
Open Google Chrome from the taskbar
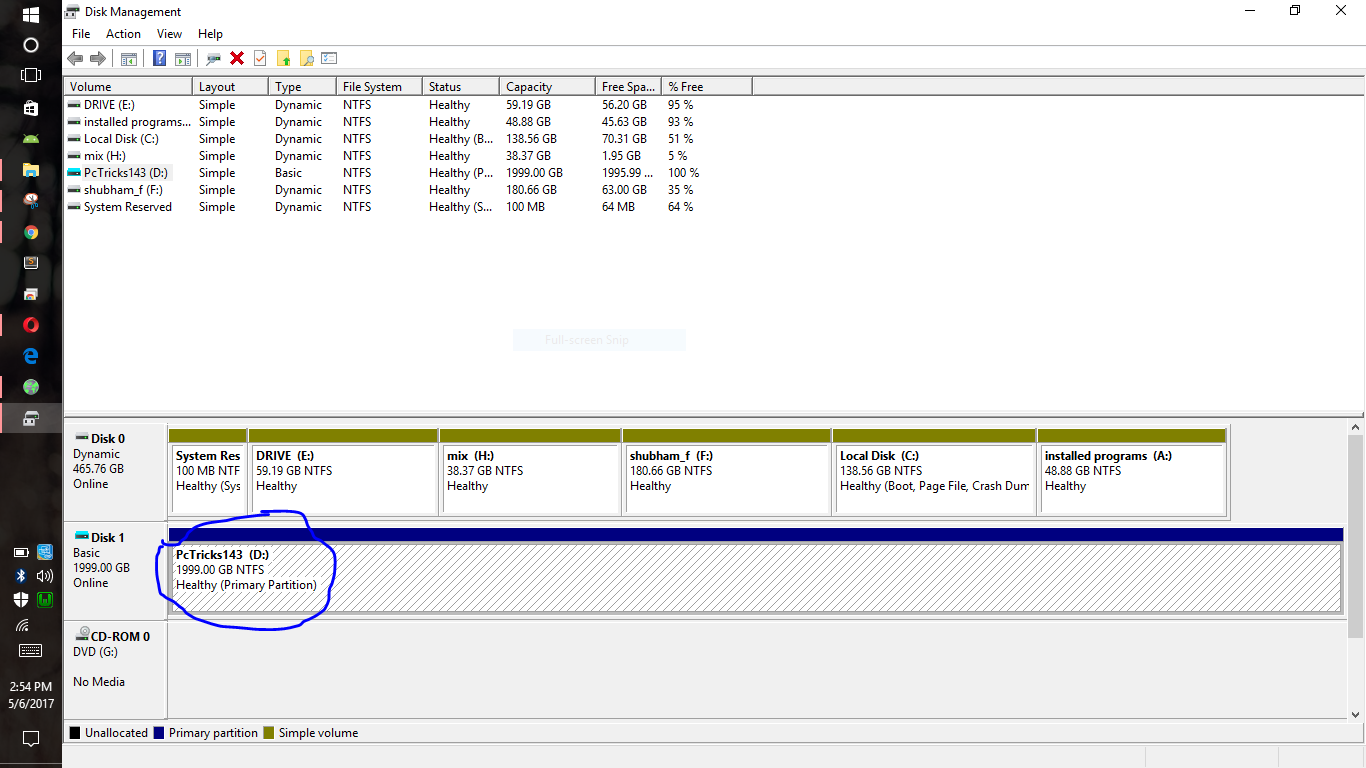[30, 232]
